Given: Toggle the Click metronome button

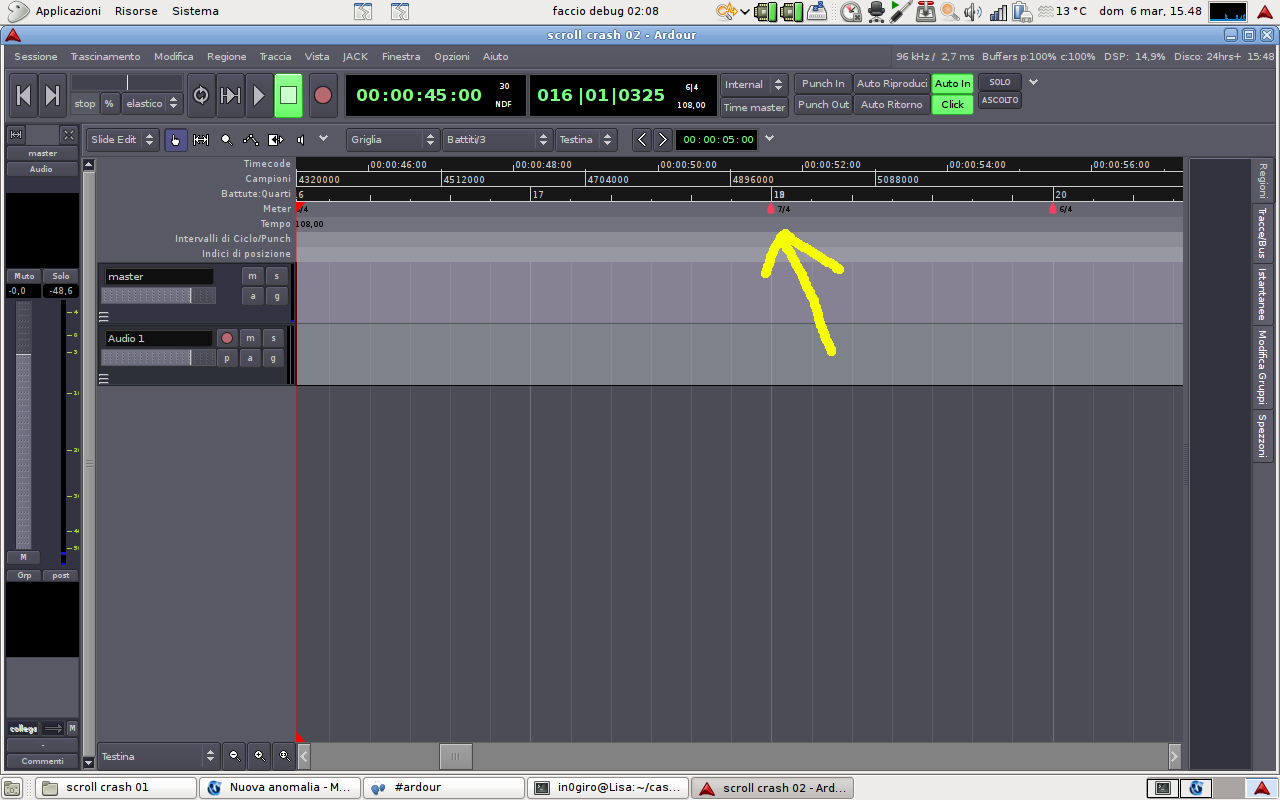Looking at the screenshot, I should point(952,104).
